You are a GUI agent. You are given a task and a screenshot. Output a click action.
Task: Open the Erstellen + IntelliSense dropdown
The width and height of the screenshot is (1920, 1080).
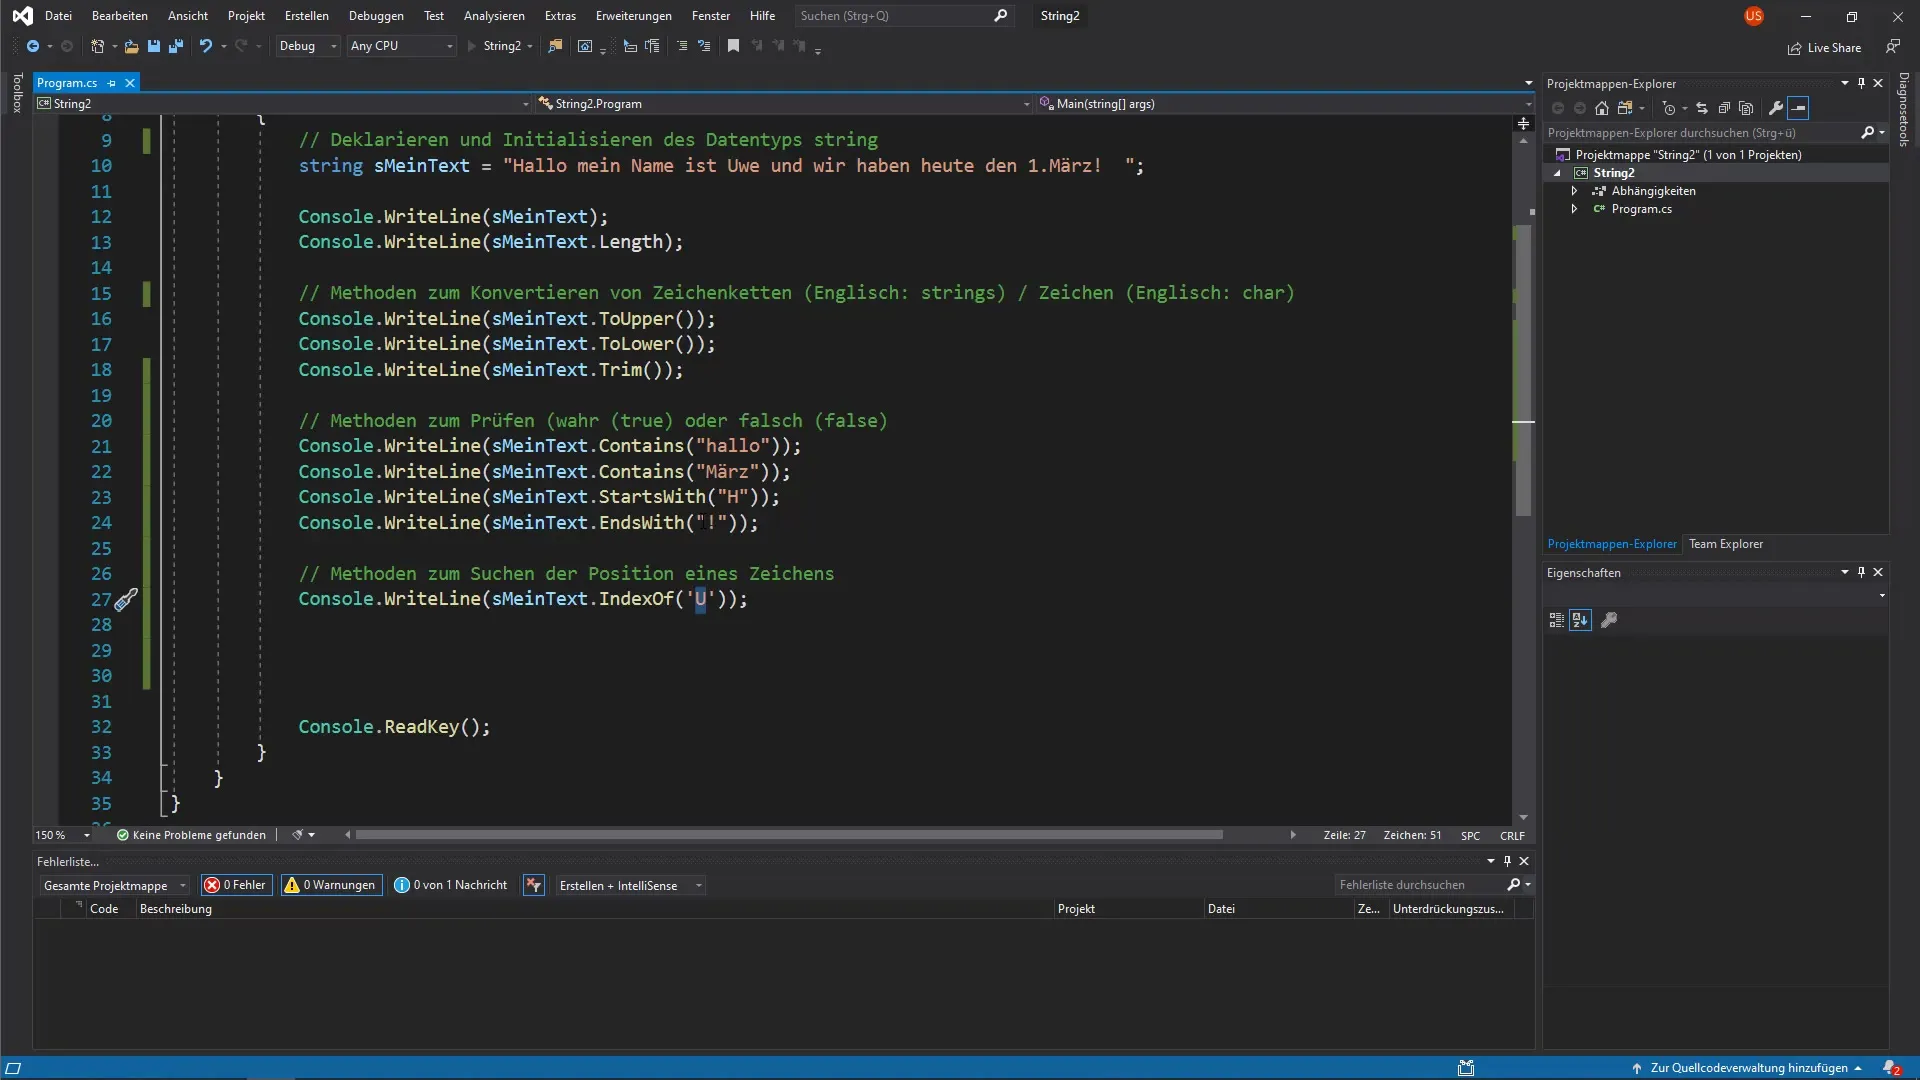[x=629, y=885]
